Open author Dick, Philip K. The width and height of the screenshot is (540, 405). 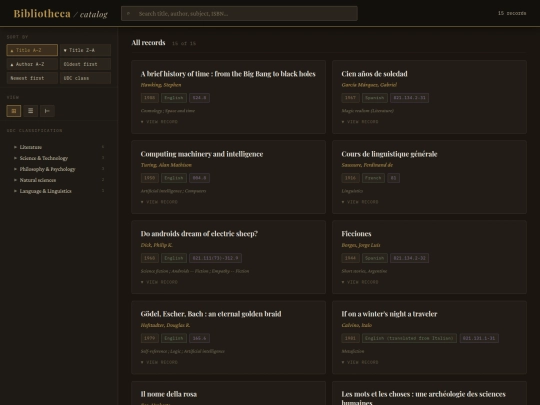(157, 245)
